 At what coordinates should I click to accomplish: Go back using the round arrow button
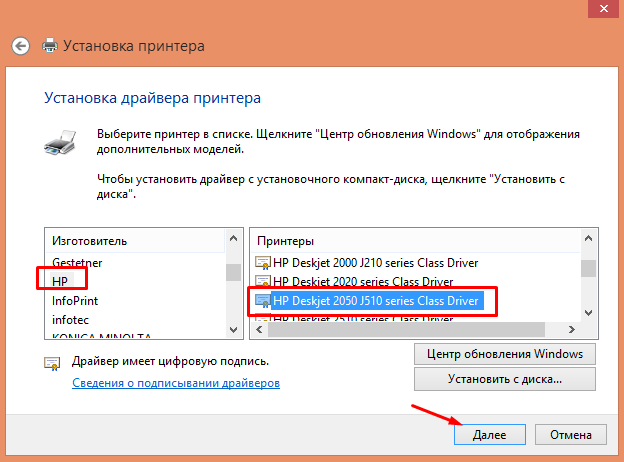(x=20, y=46)
